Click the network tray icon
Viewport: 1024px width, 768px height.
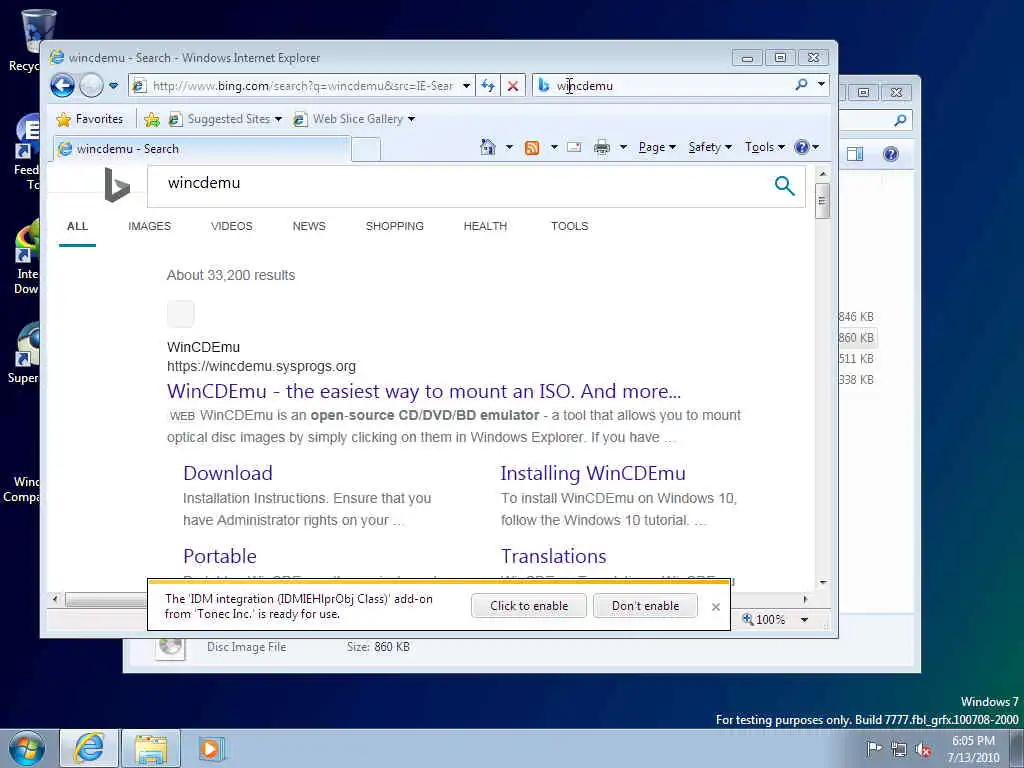[x=899, y=749]
